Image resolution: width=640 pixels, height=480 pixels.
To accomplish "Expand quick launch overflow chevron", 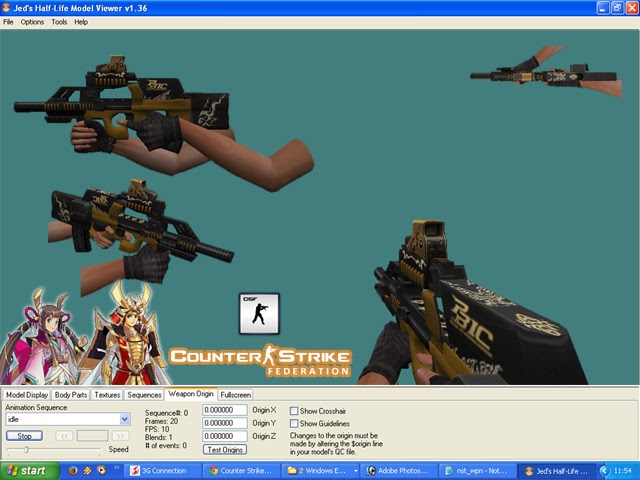I will (x=116, y=467).
